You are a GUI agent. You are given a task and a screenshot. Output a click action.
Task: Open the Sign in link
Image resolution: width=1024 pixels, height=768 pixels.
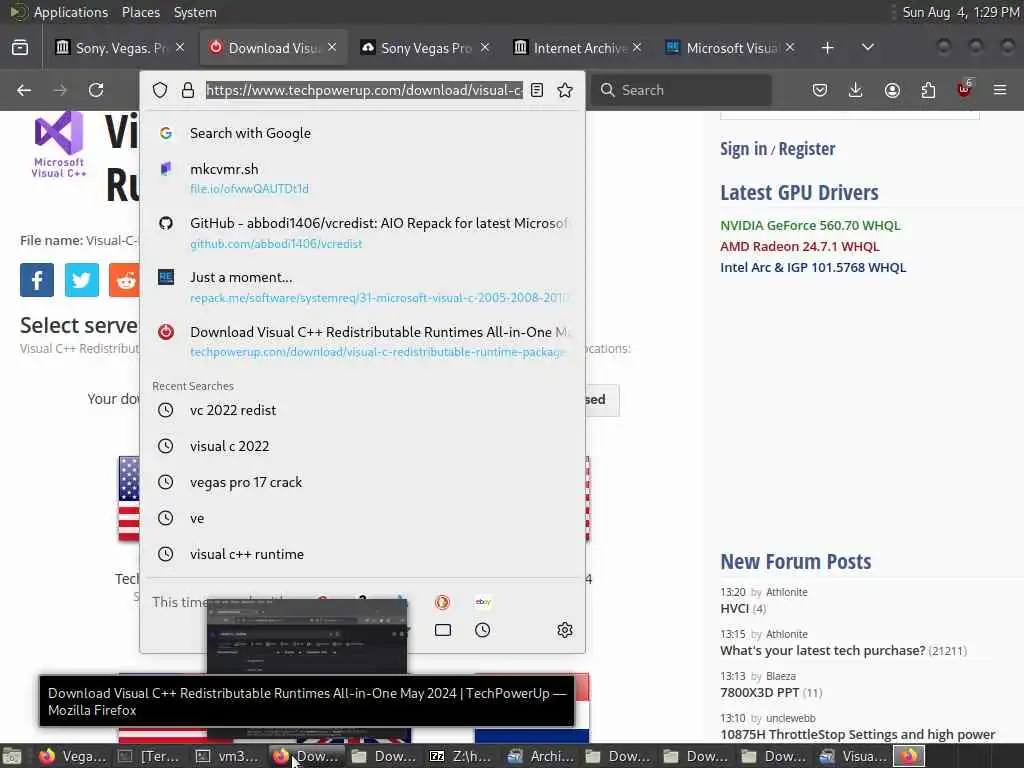click(743, 149)
